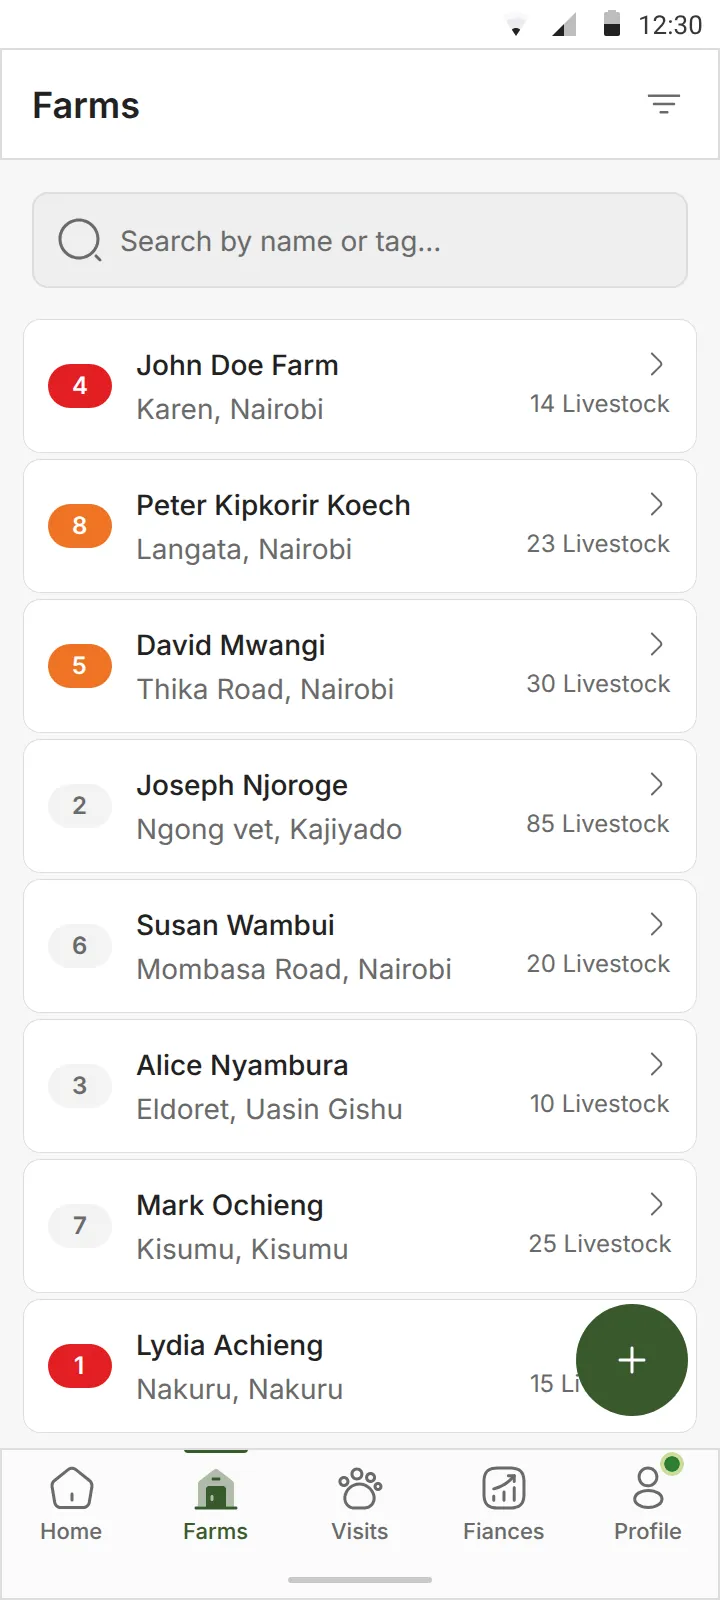Open Visits paw icon tab
The width and height of the screenshot is (720, 1600).
360,1488
